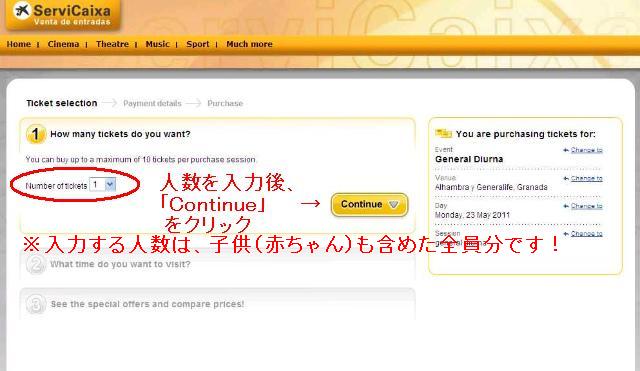This screenshot has height=371, width=640.
Task: Open the Home menu item
Action: 19,44
